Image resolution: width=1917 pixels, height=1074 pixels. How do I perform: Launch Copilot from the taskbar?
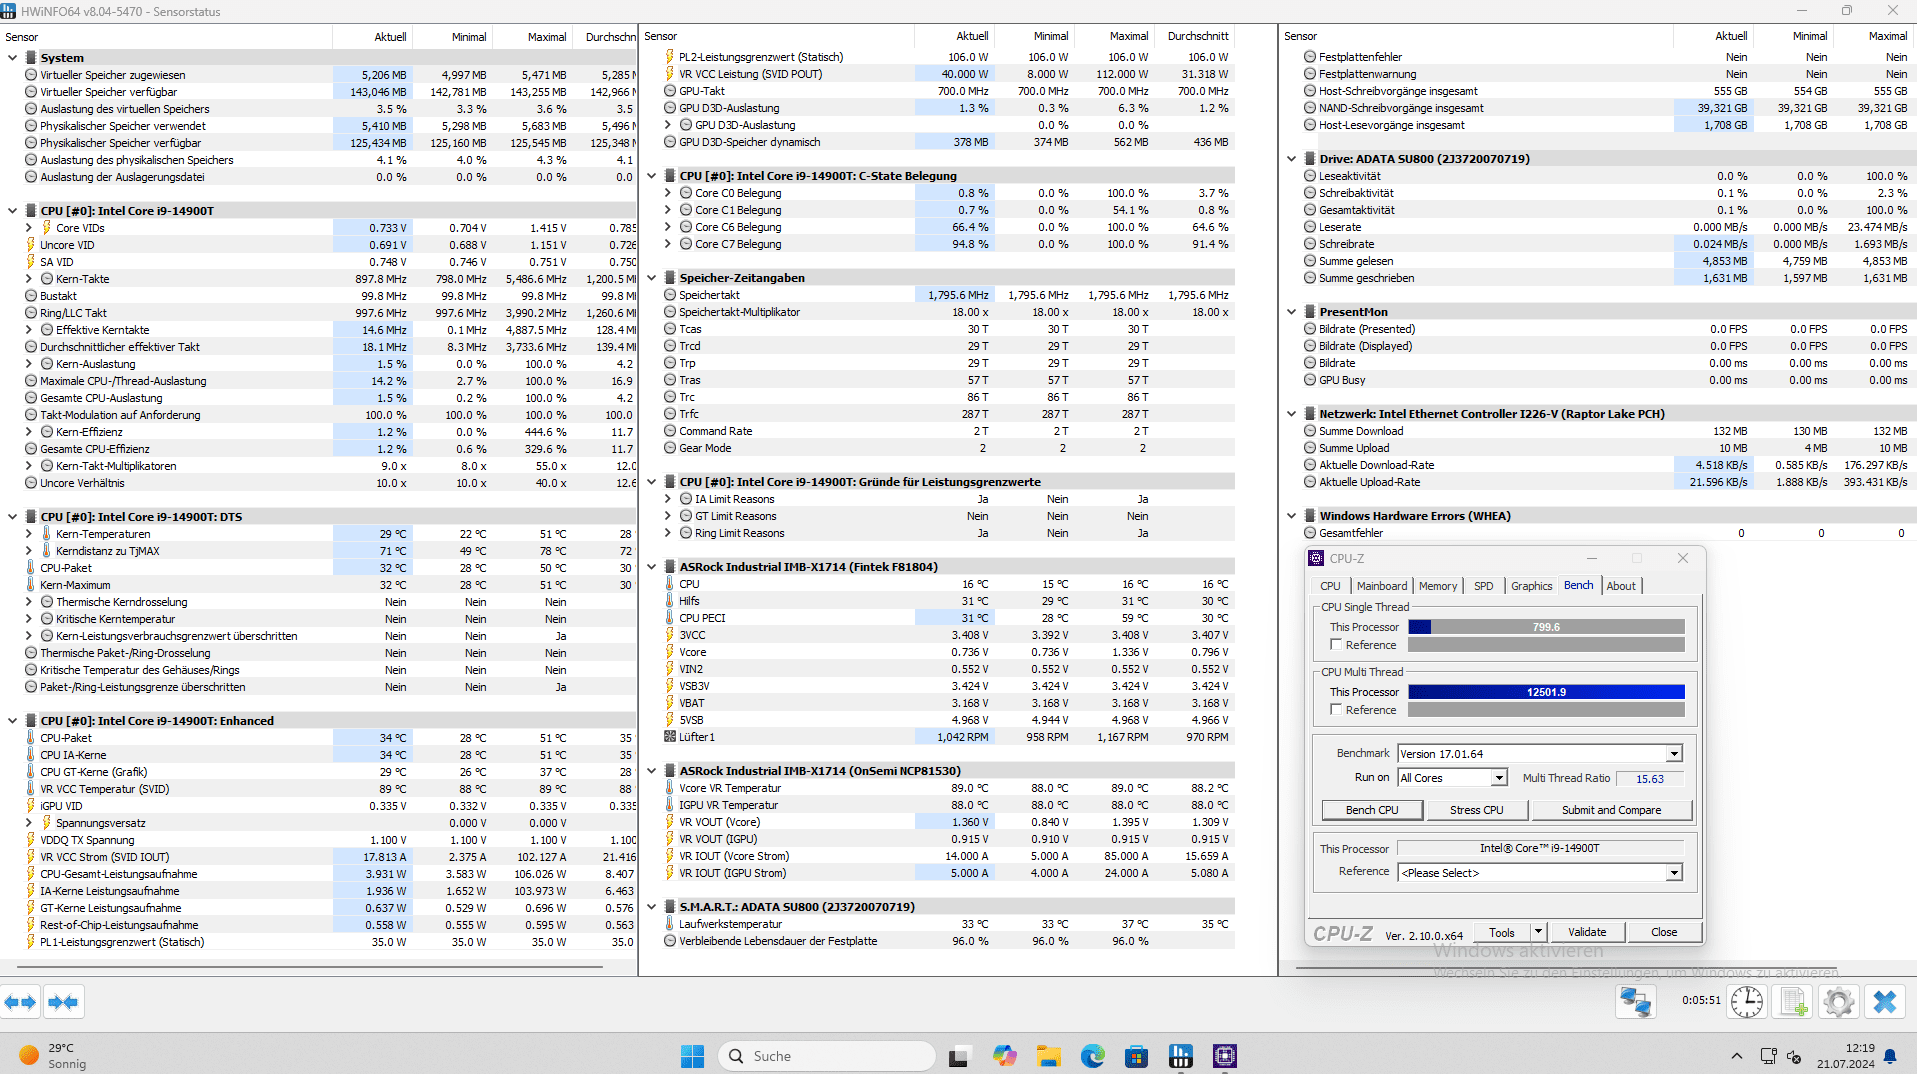click(1004, 1056)
